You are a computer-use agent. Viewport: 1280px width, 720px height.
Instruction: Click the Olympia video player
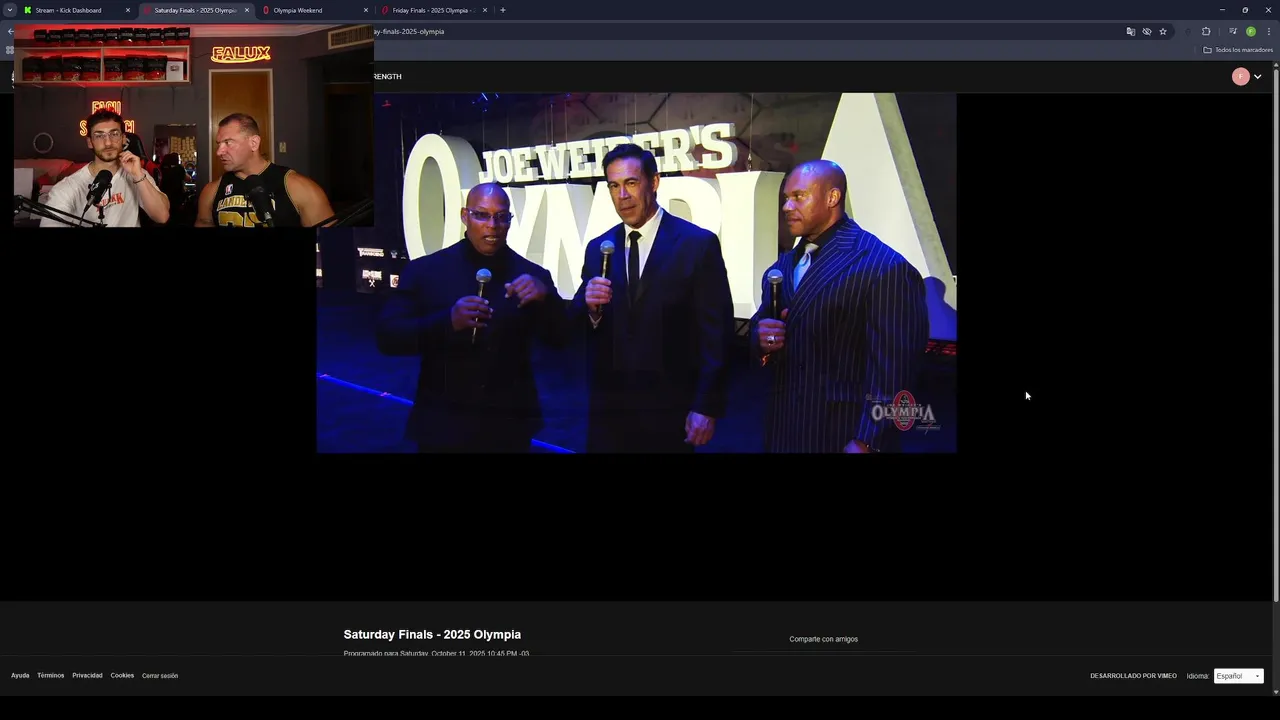[636, 273]
